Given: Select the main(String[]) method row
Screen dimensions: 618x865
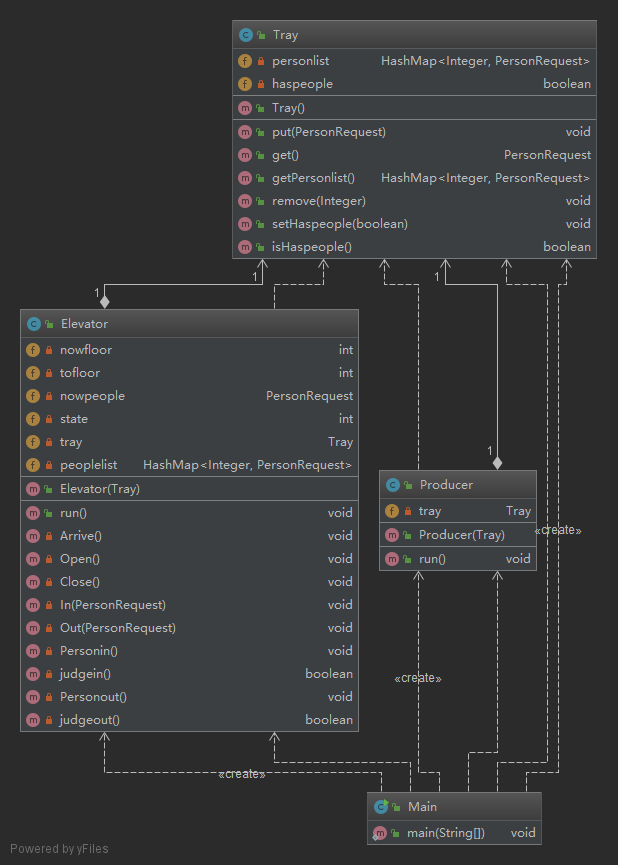Looking at the screenshot, I should click(x=454, y=832).
